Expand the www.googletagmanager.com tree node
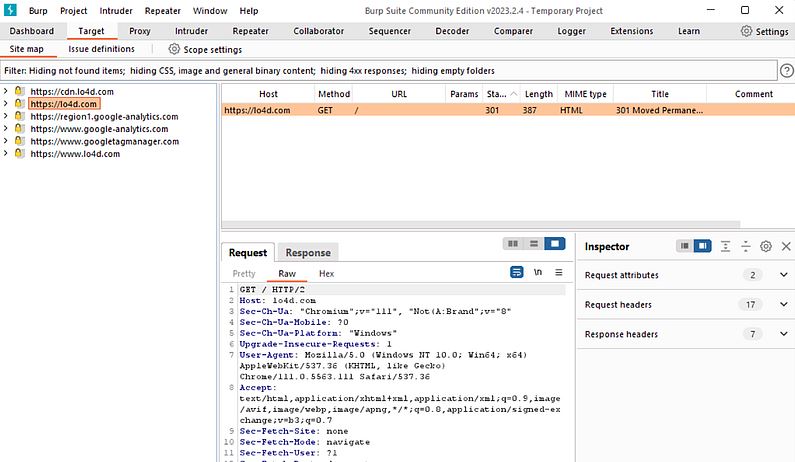This screenshot has height=462, width=795. 6,141
